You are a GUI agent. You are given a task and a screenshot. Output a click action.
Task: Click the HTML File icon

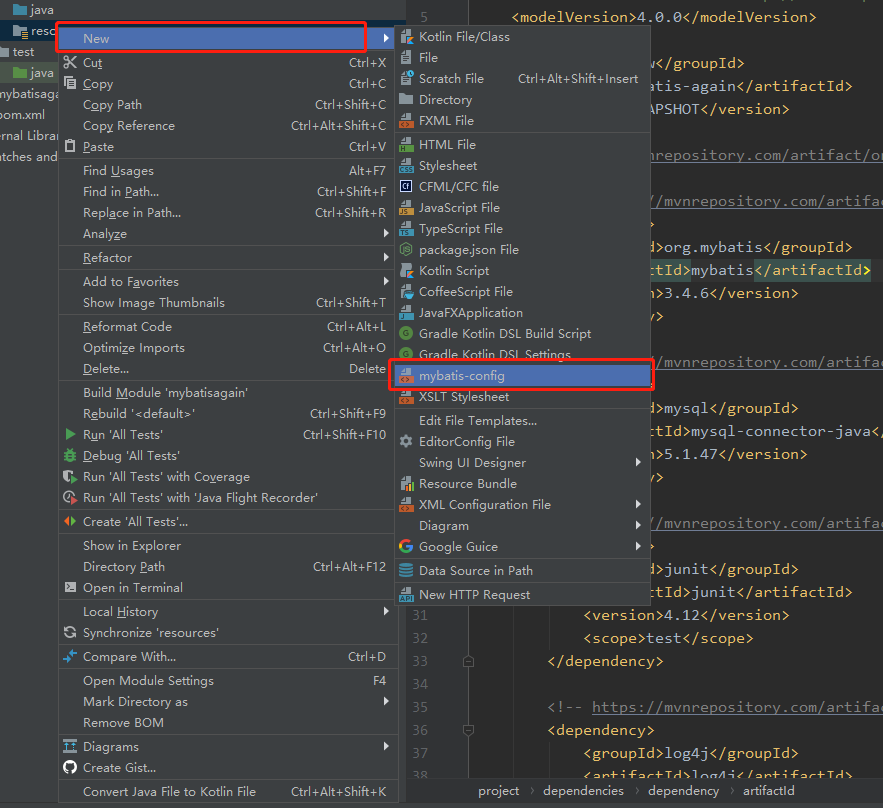(x=406, y=145)
